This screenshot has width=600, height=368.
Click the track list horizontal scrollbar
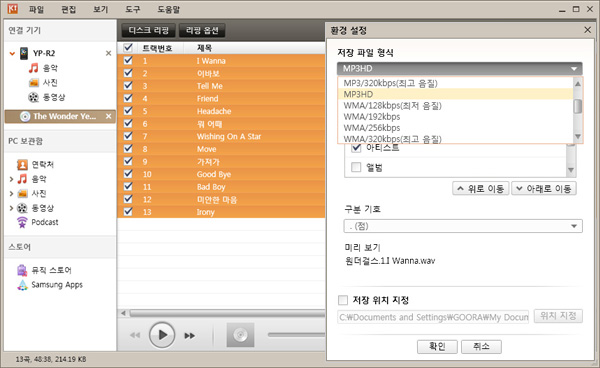tap(227, 313)
